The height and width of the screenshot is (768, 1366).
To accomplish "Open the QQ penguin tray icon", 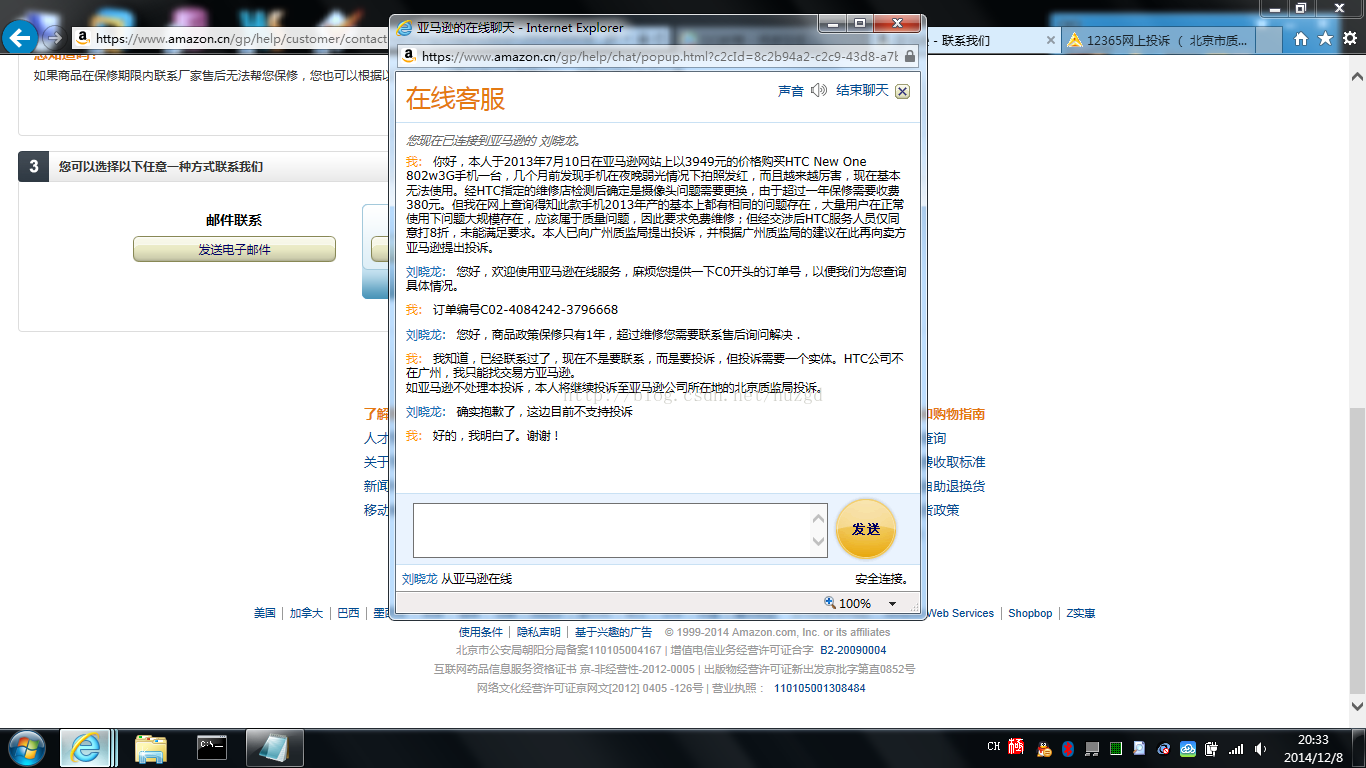I will click(x=1044, y=748).
